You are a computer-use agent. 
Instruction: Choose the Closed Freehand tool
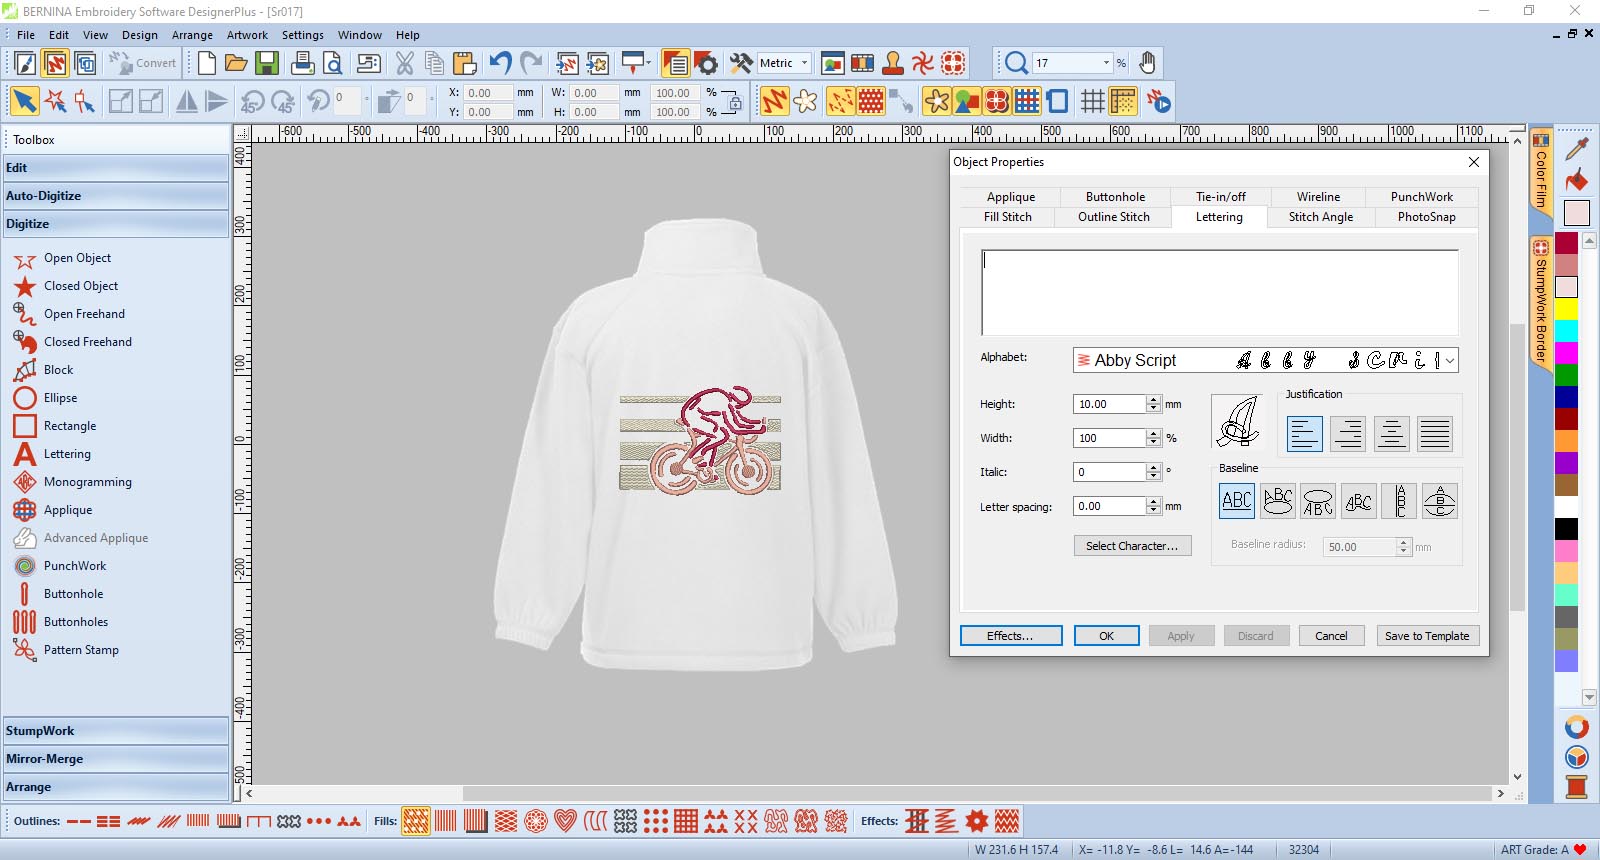(72, 342)
